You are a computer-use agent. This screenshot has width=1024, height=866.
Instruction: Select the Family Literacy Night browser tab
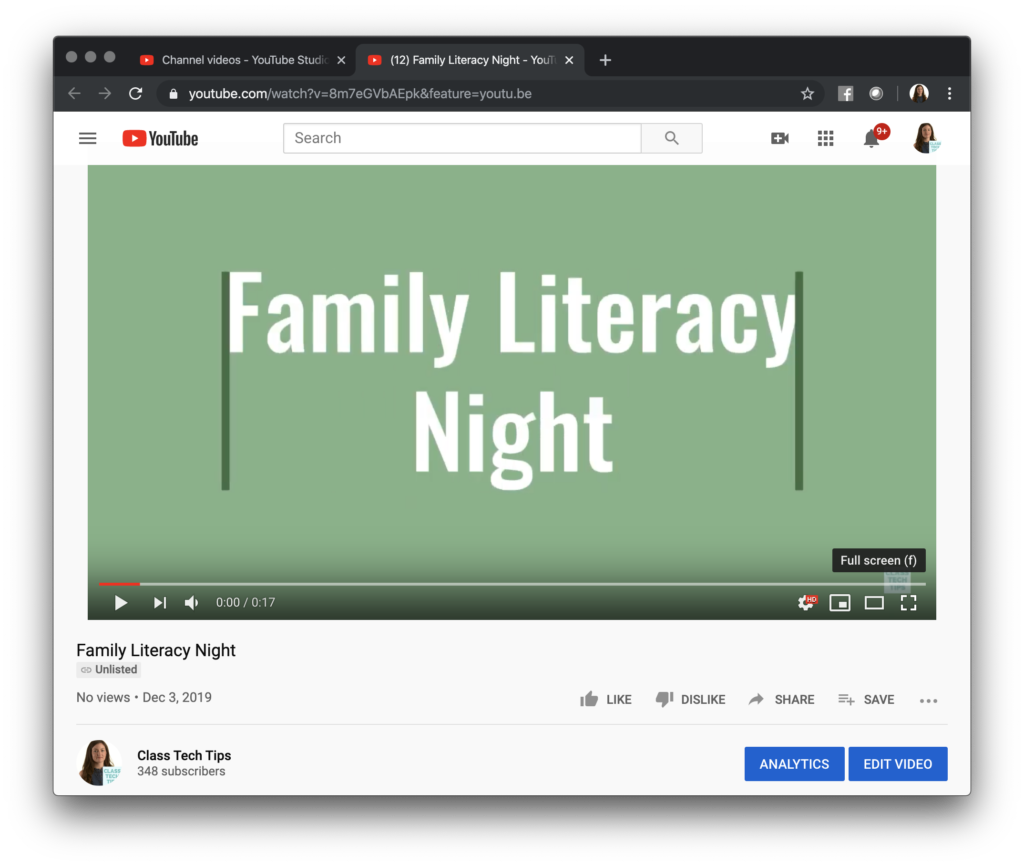tap(465, 60)
